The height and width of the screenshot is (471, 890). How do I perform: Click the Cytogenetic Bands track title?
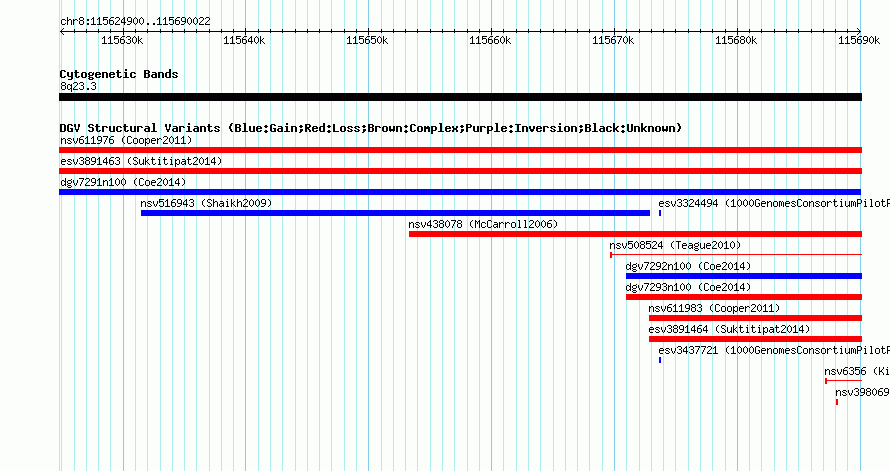click(119, 74)
